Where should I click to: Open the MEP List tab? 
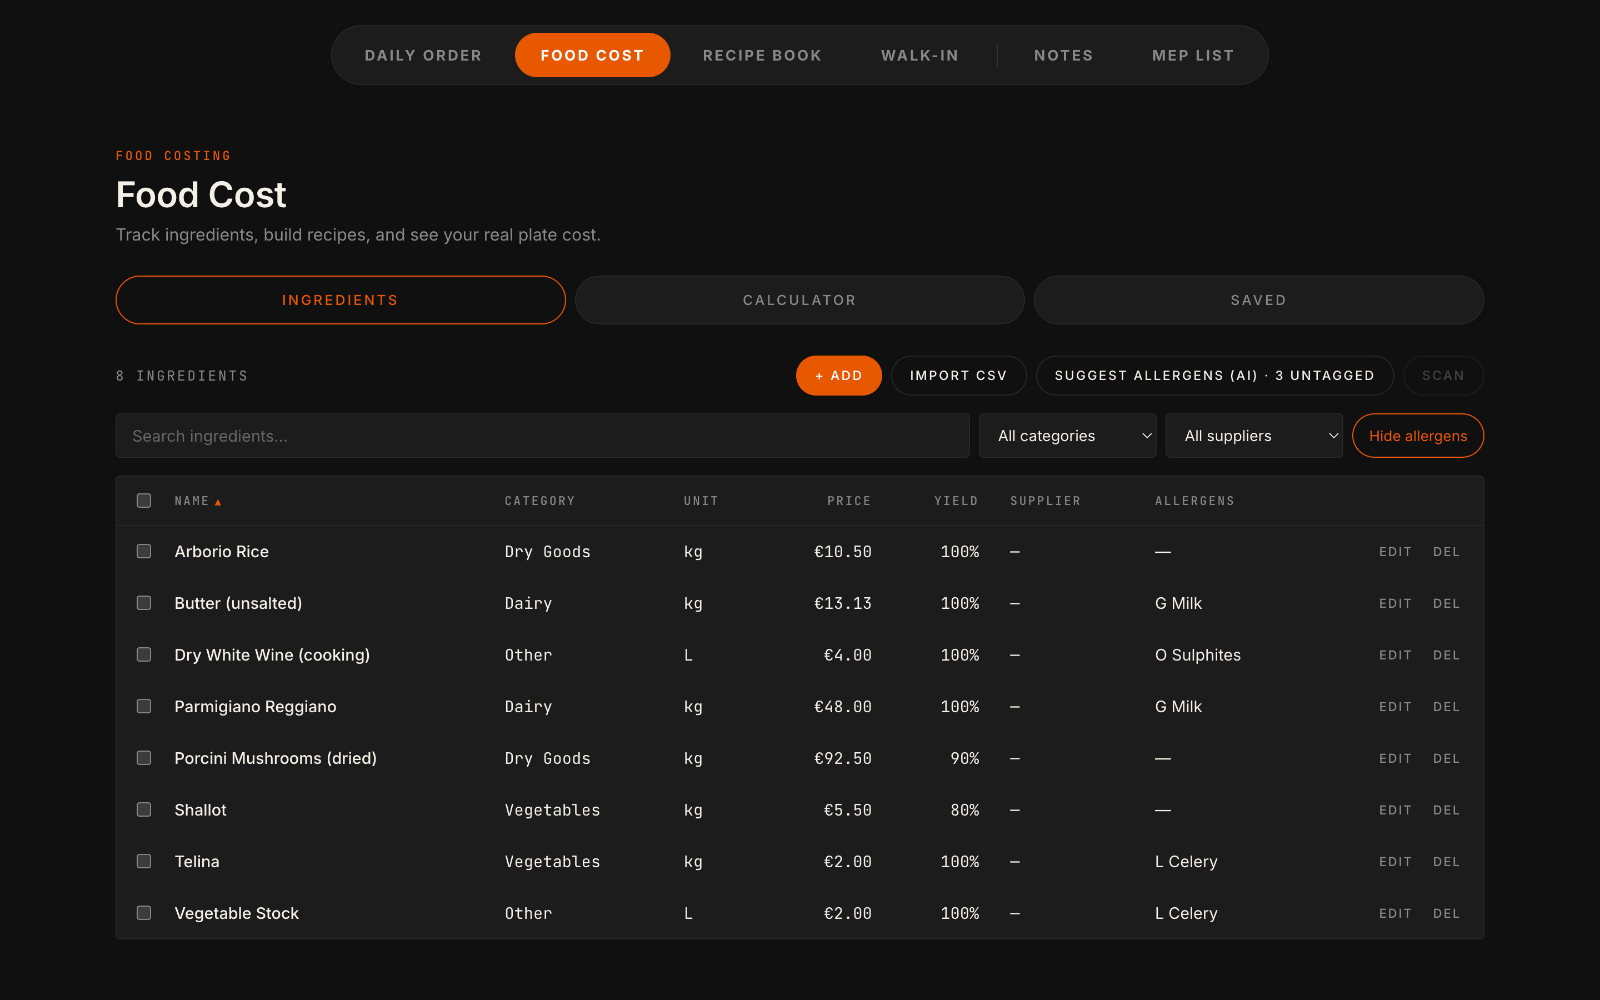(1193, 55)
